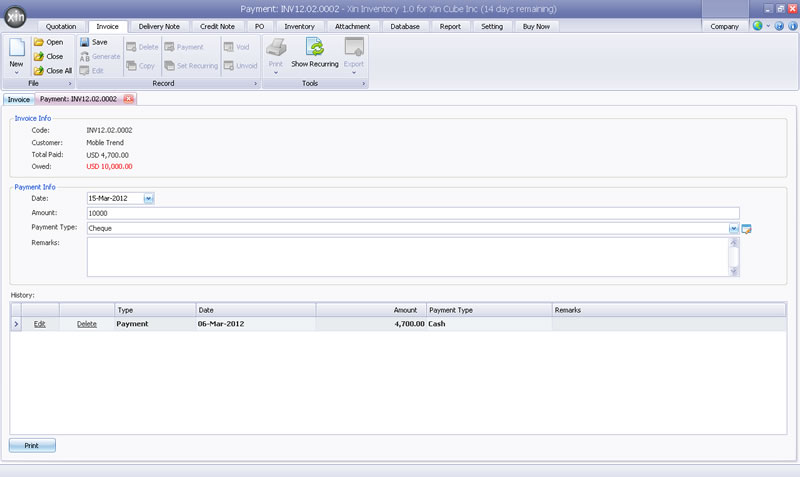This screenshot has width=800, height=477.
Task: Switch to the Delivery Note tab
Action: pos(159,27)
